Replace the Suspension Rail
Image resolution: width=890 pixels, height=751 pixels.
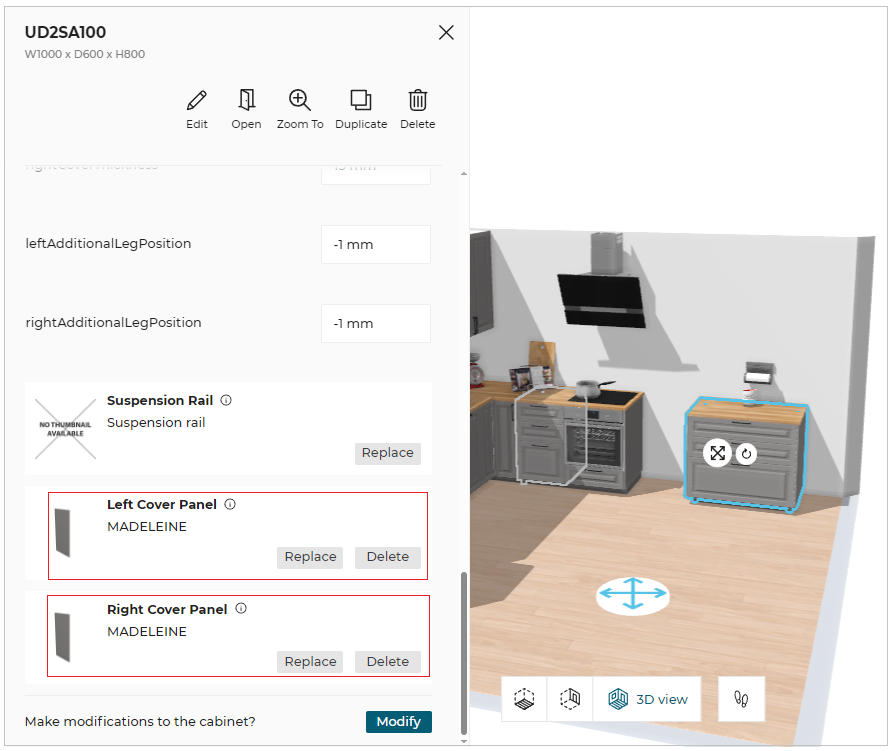pyautogui.click(x=387, y=453)
